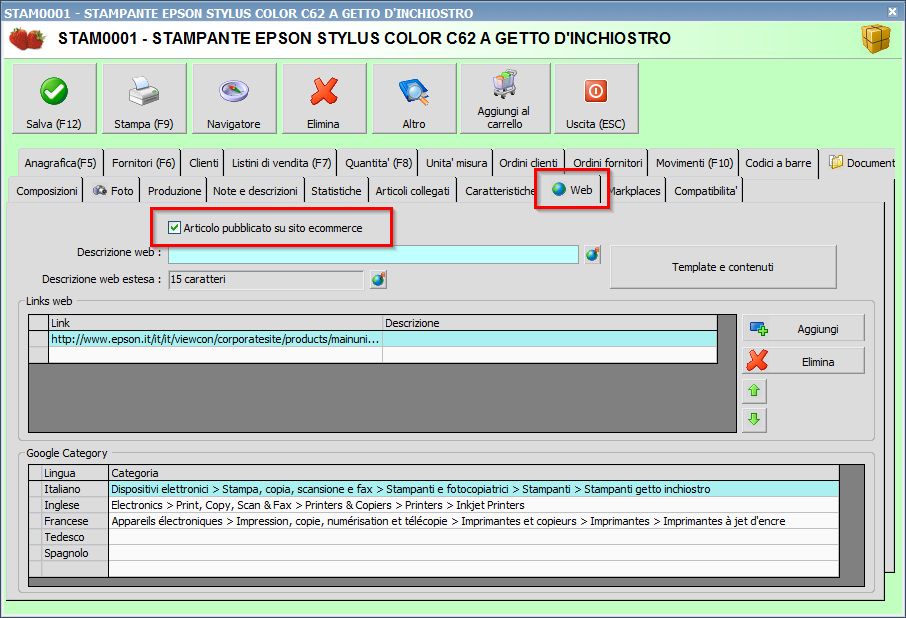
Task: Click the Descrizione web estesa field
Action: (x=266, y=280)
